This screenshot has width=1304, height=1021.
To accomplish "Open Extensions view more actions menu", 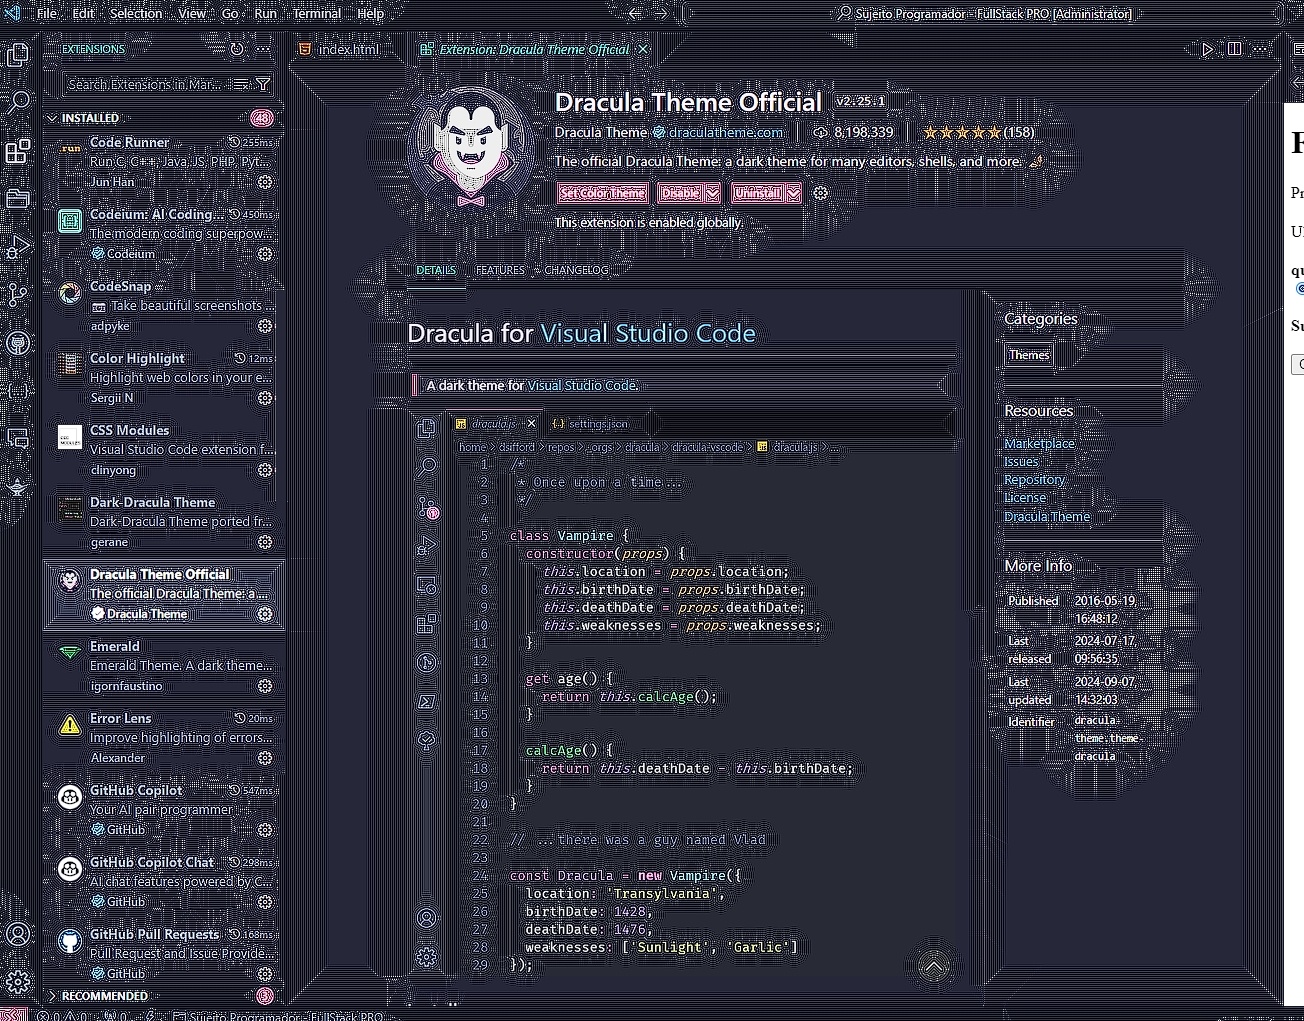I will coord(263,49).
